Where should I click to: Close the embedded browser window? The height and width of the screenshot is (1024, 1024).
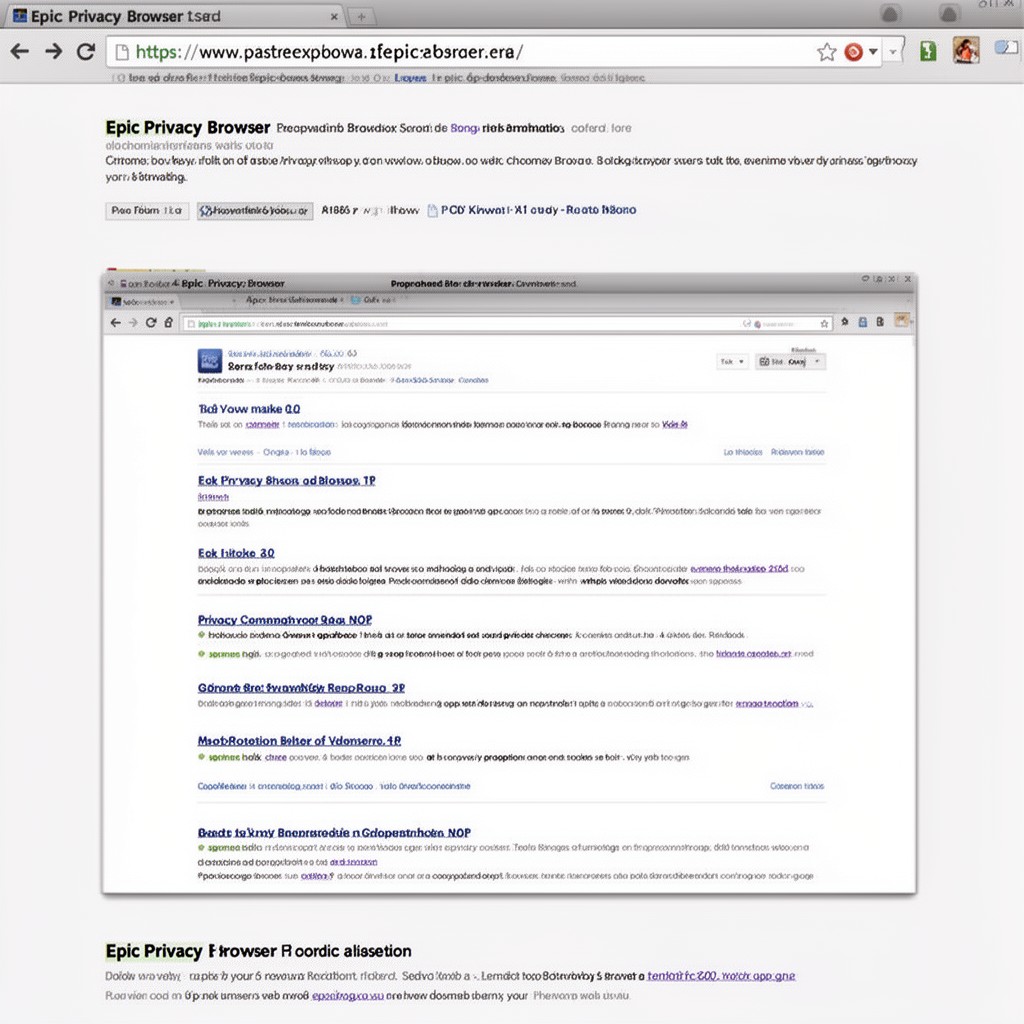(x=908, y=279)
